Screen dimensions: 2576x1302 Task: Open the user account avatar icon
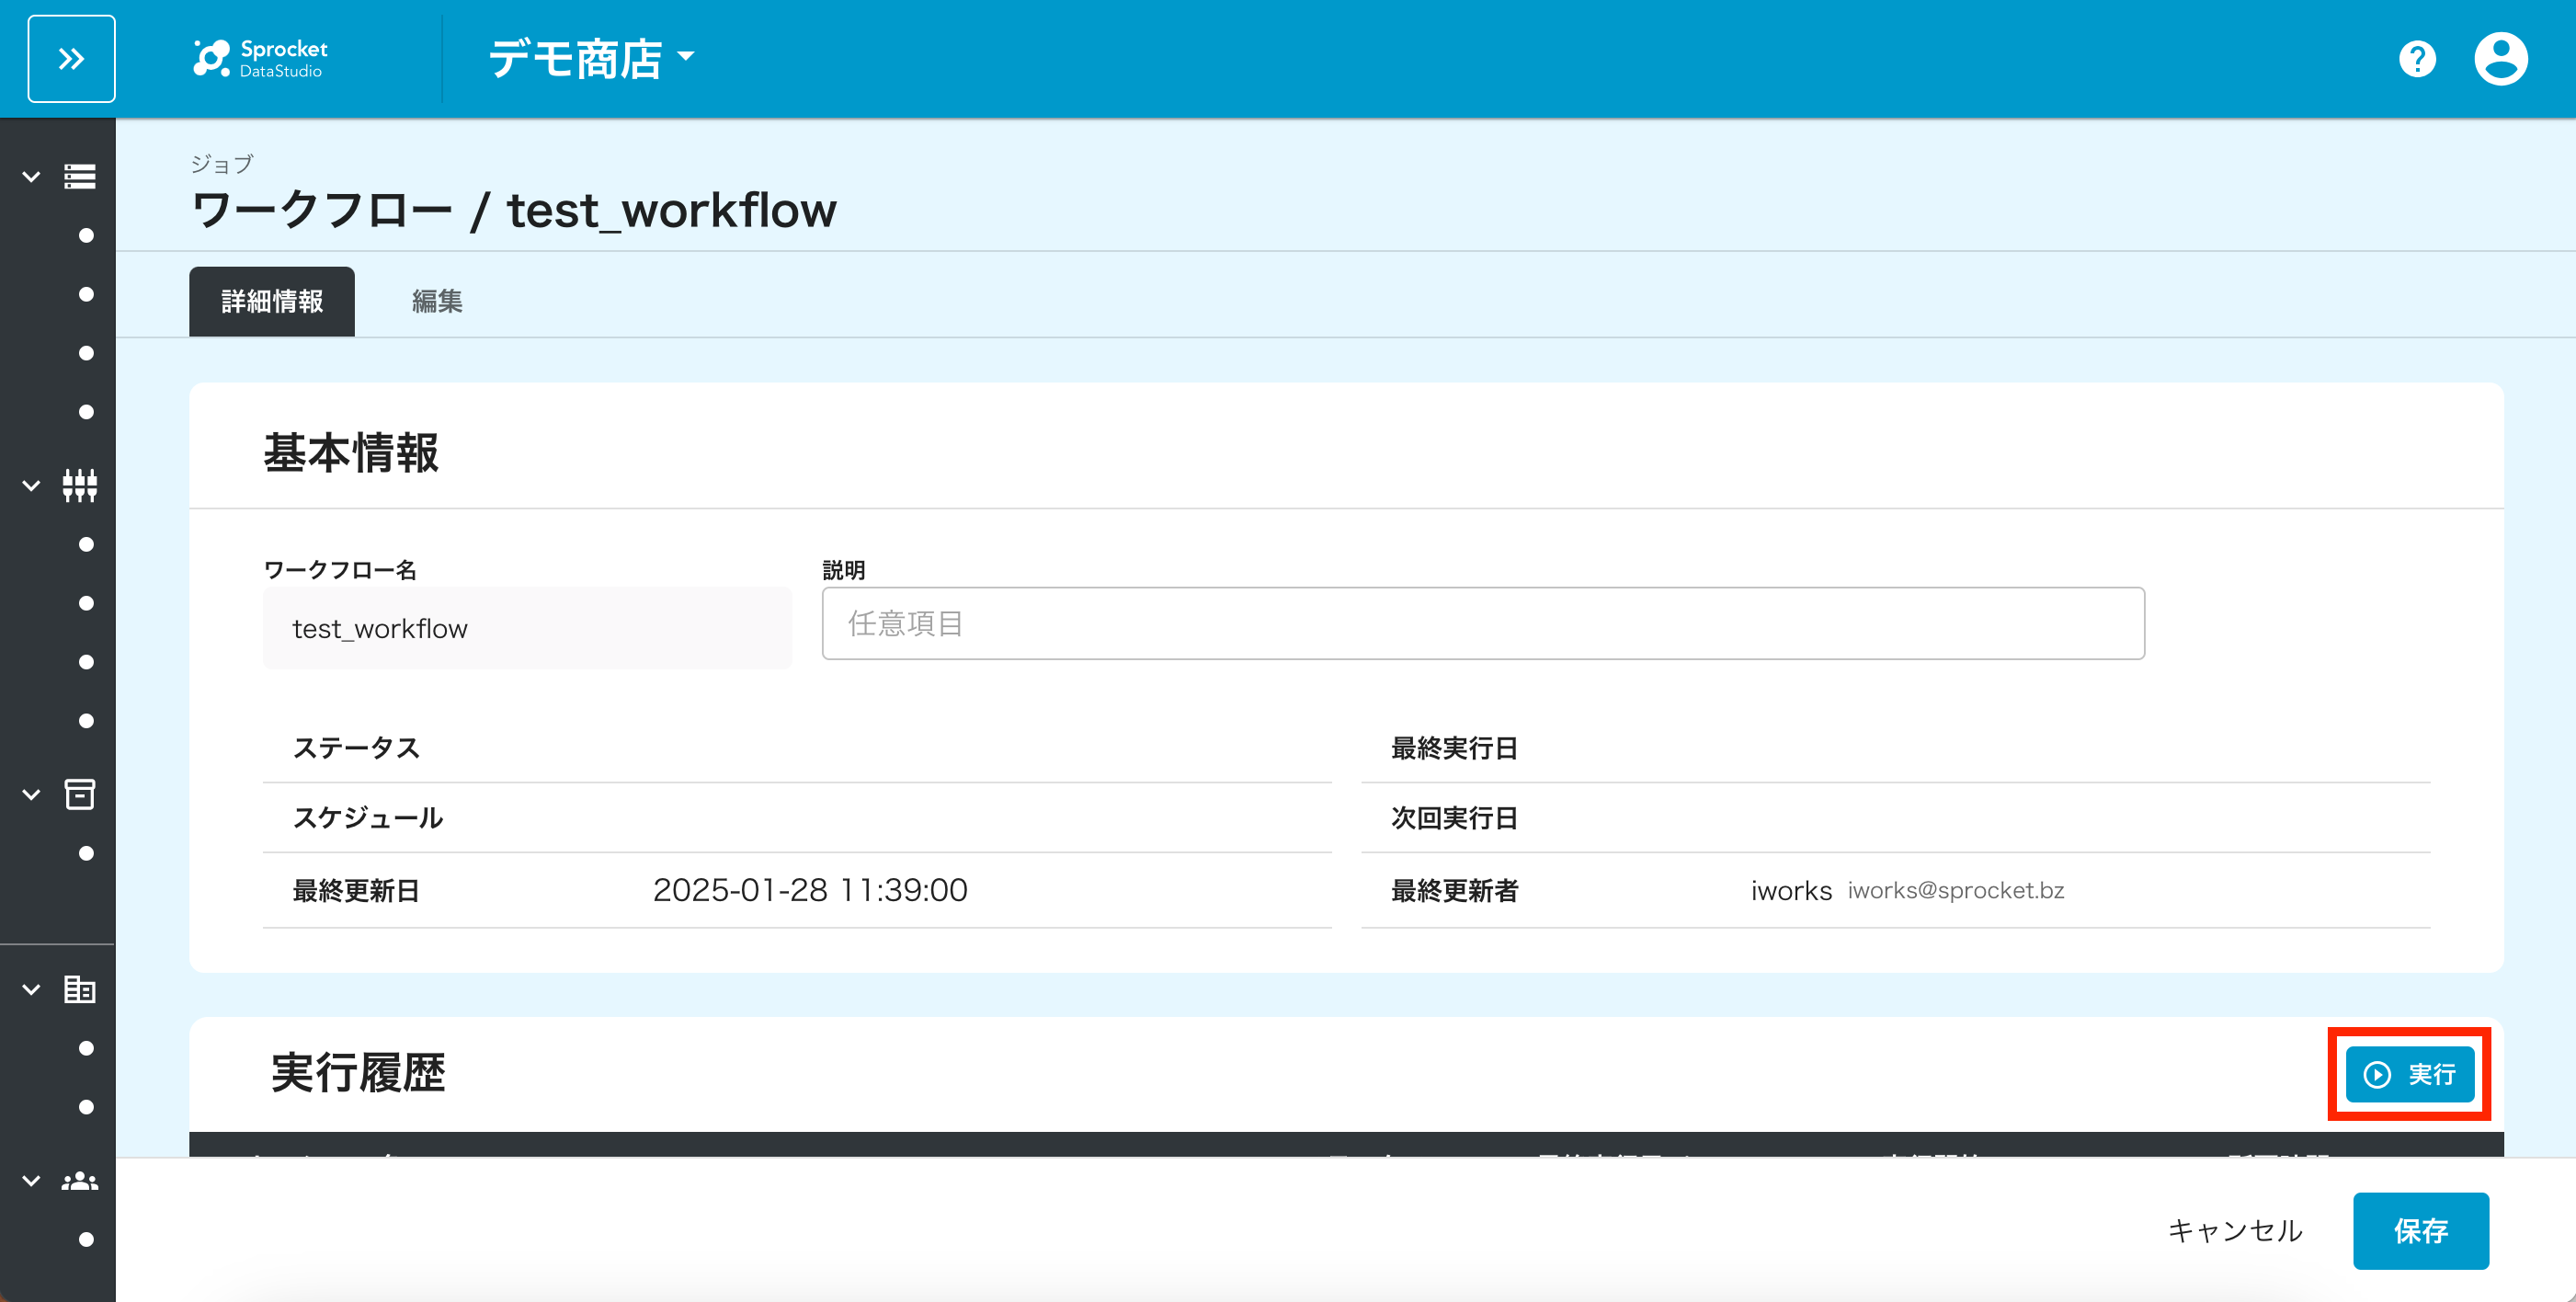(2500, 59)
